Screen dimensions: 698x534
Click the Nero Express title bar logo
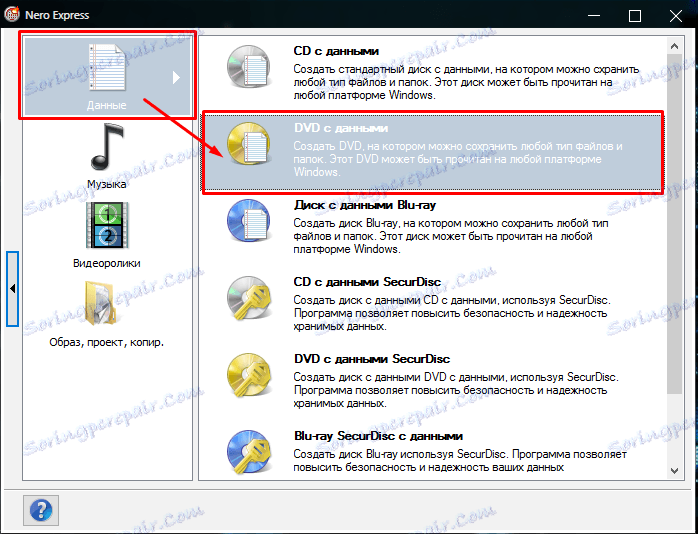pyautogui.click(x=12, y=15)
